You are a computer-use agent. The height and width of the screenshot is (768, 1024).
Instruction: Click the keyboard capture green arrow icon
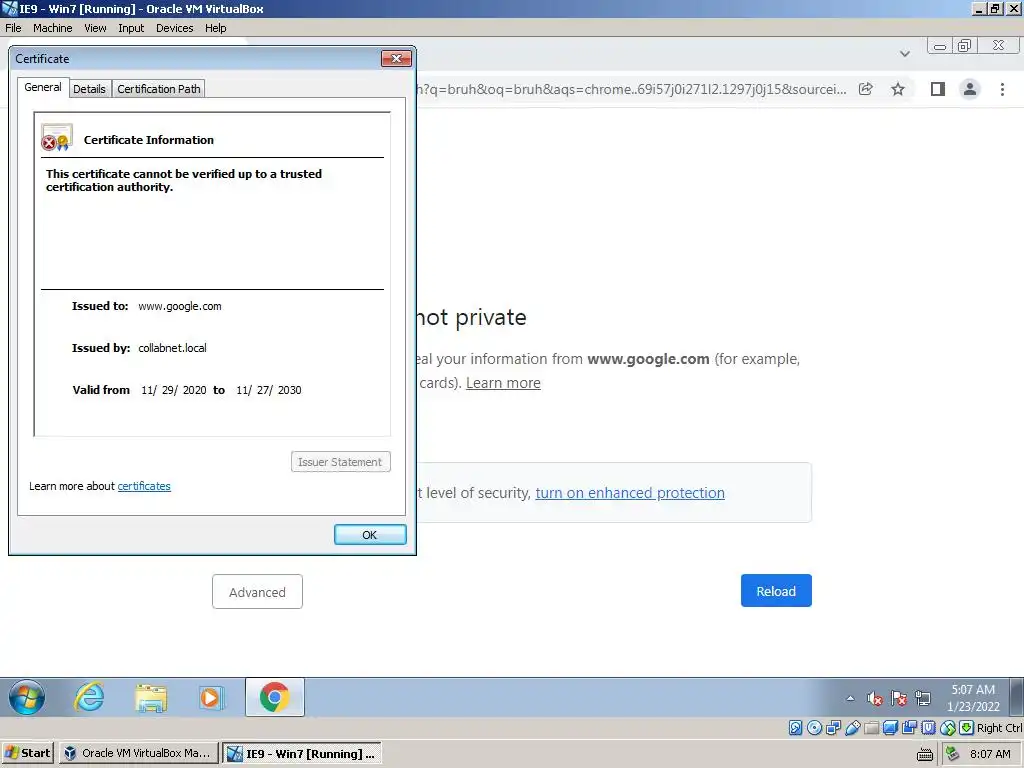(x=967, y=728)
